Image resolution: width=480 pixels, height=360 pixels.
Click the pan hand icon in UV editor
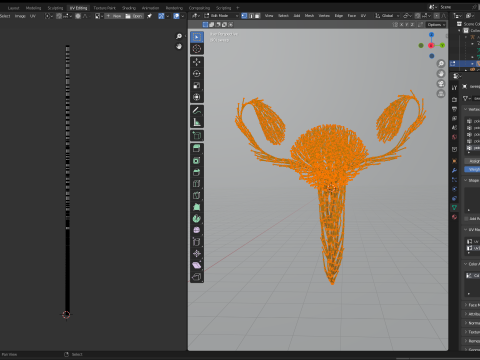[x=179, y=47]
